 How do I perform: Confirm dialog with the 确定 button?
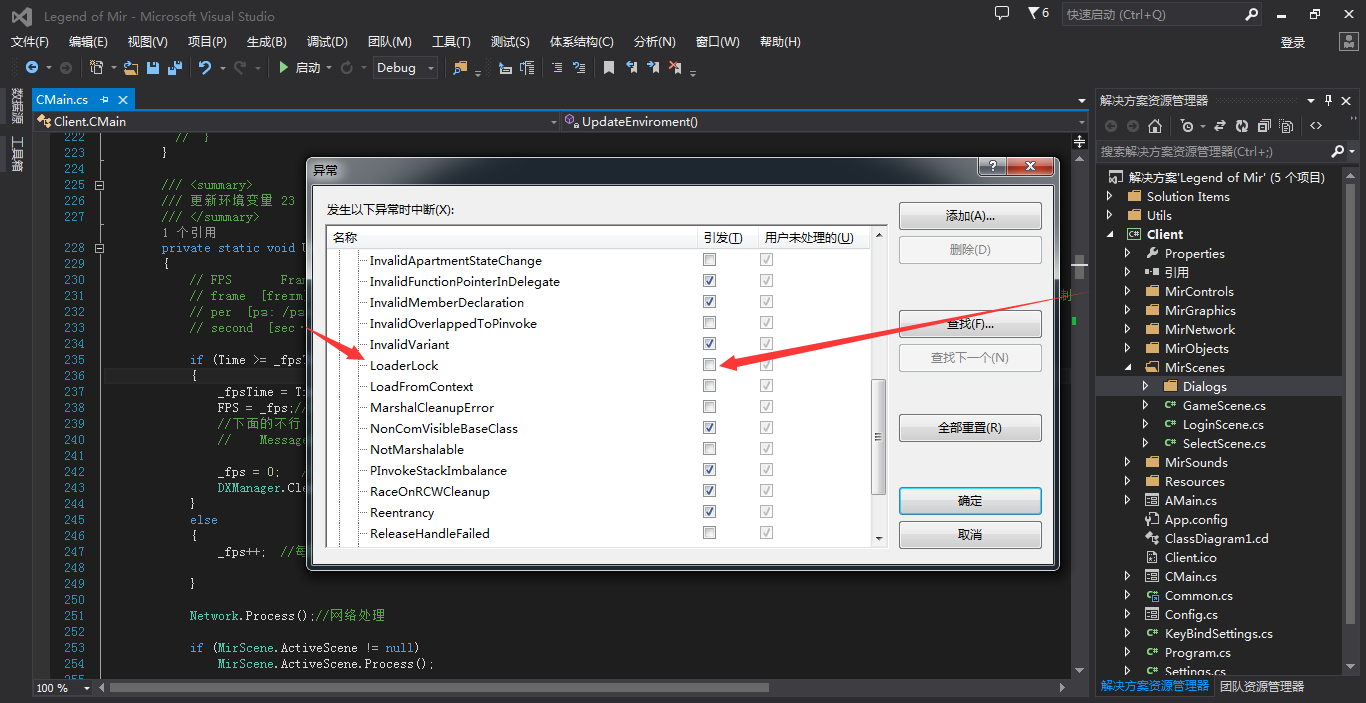pos(970,501)
